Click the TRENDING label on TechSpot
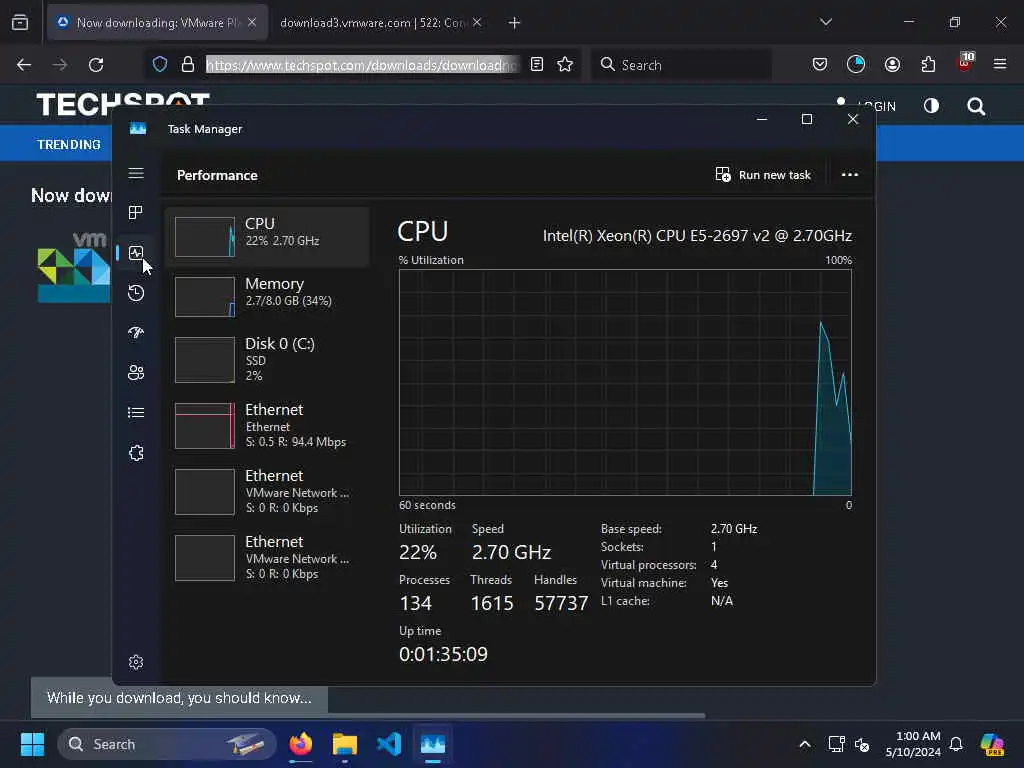The width and height of the screenshot is (1024, 768). [69, 144]
